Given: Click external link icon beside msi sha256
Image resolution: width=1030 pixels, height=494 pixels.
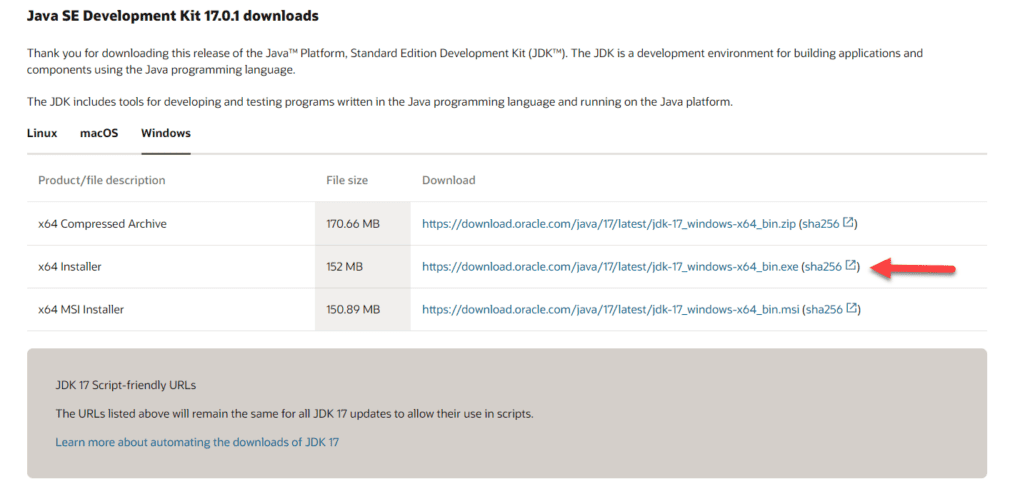Looking at the screenshot, I should pos(852,309).
